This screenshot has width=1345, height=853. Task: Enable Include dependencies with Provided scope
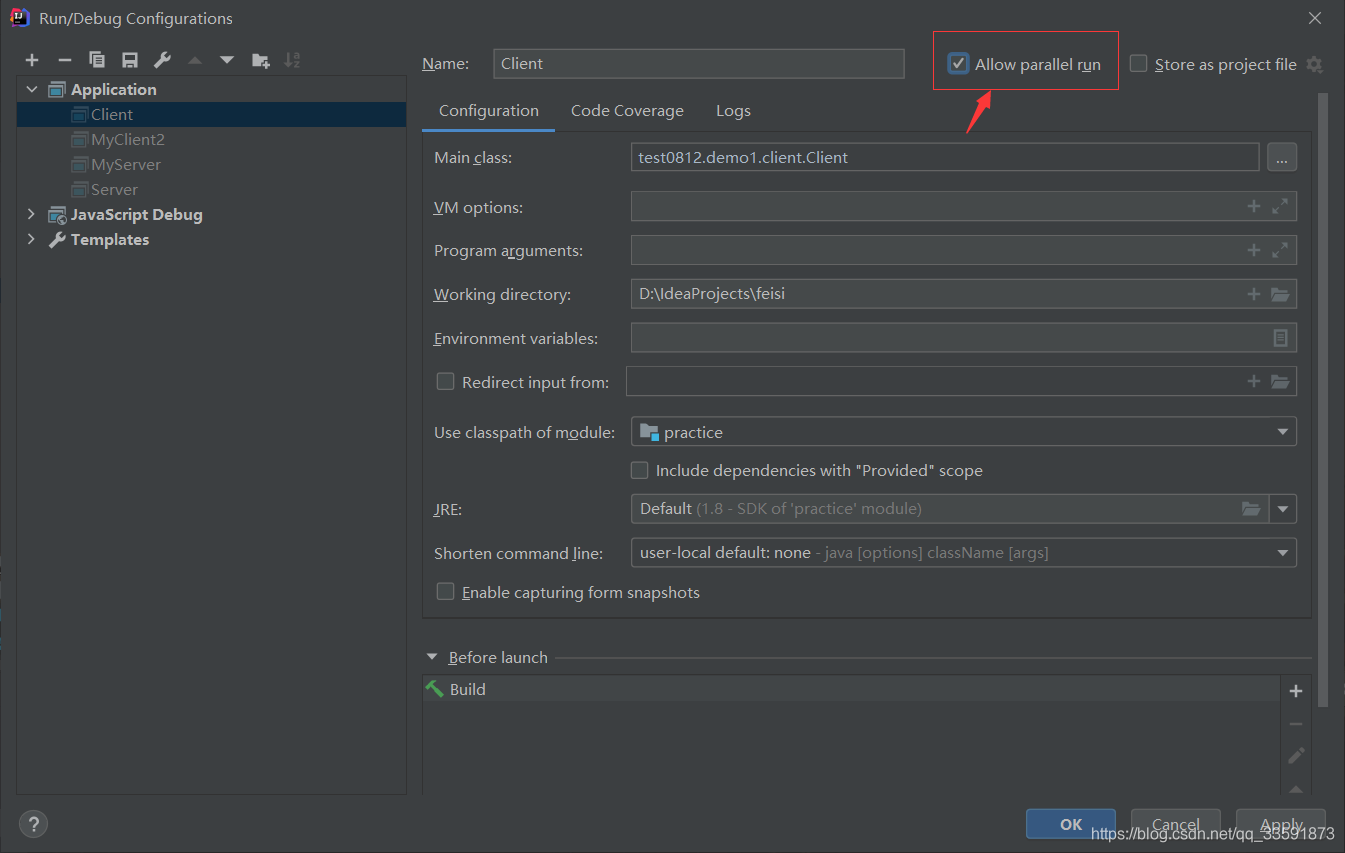[639, 470]
